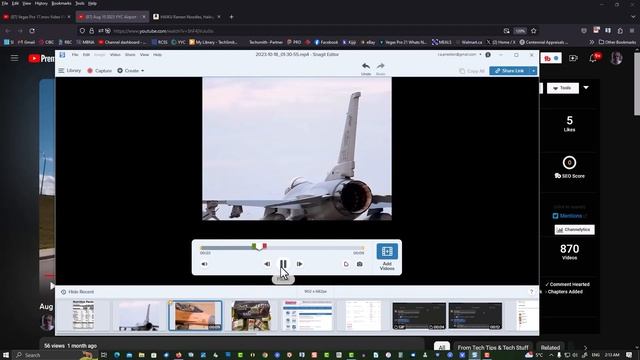Open Snagit account email dropdown
Screen dimensions: 640x360
coord(459,54)
